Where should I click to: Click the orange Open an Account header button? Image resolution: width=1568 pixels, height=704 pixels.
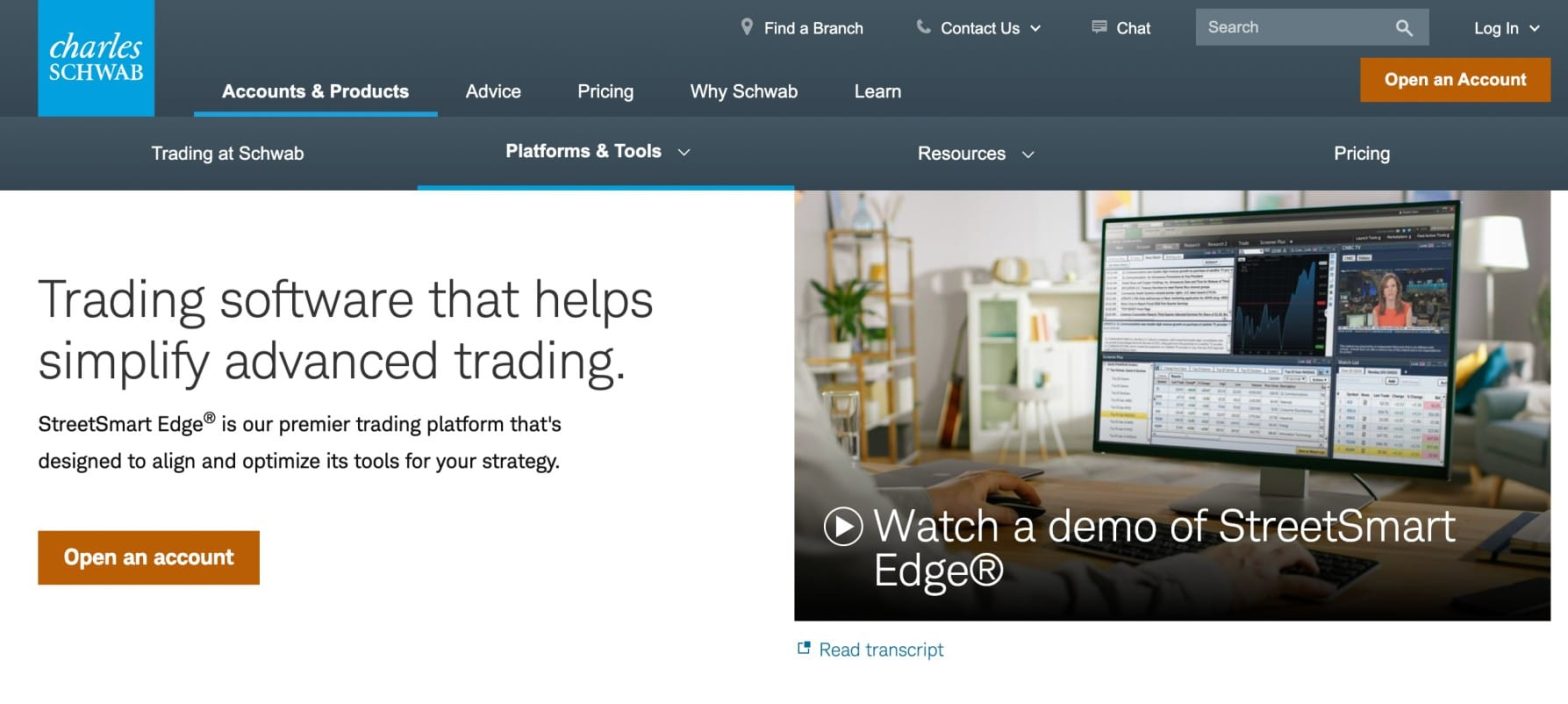[1455, 80]
